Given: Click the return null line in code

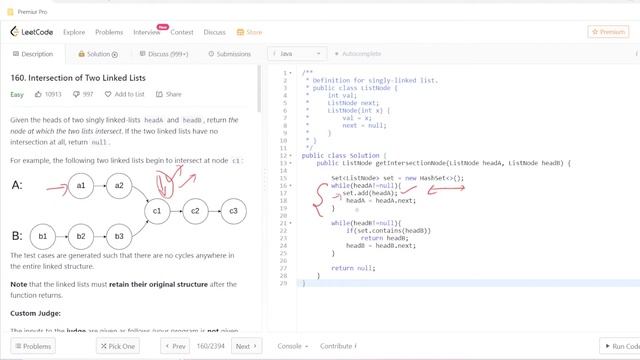Looking at the screenshot, I should pyautogui.click(x=353, y=268).
